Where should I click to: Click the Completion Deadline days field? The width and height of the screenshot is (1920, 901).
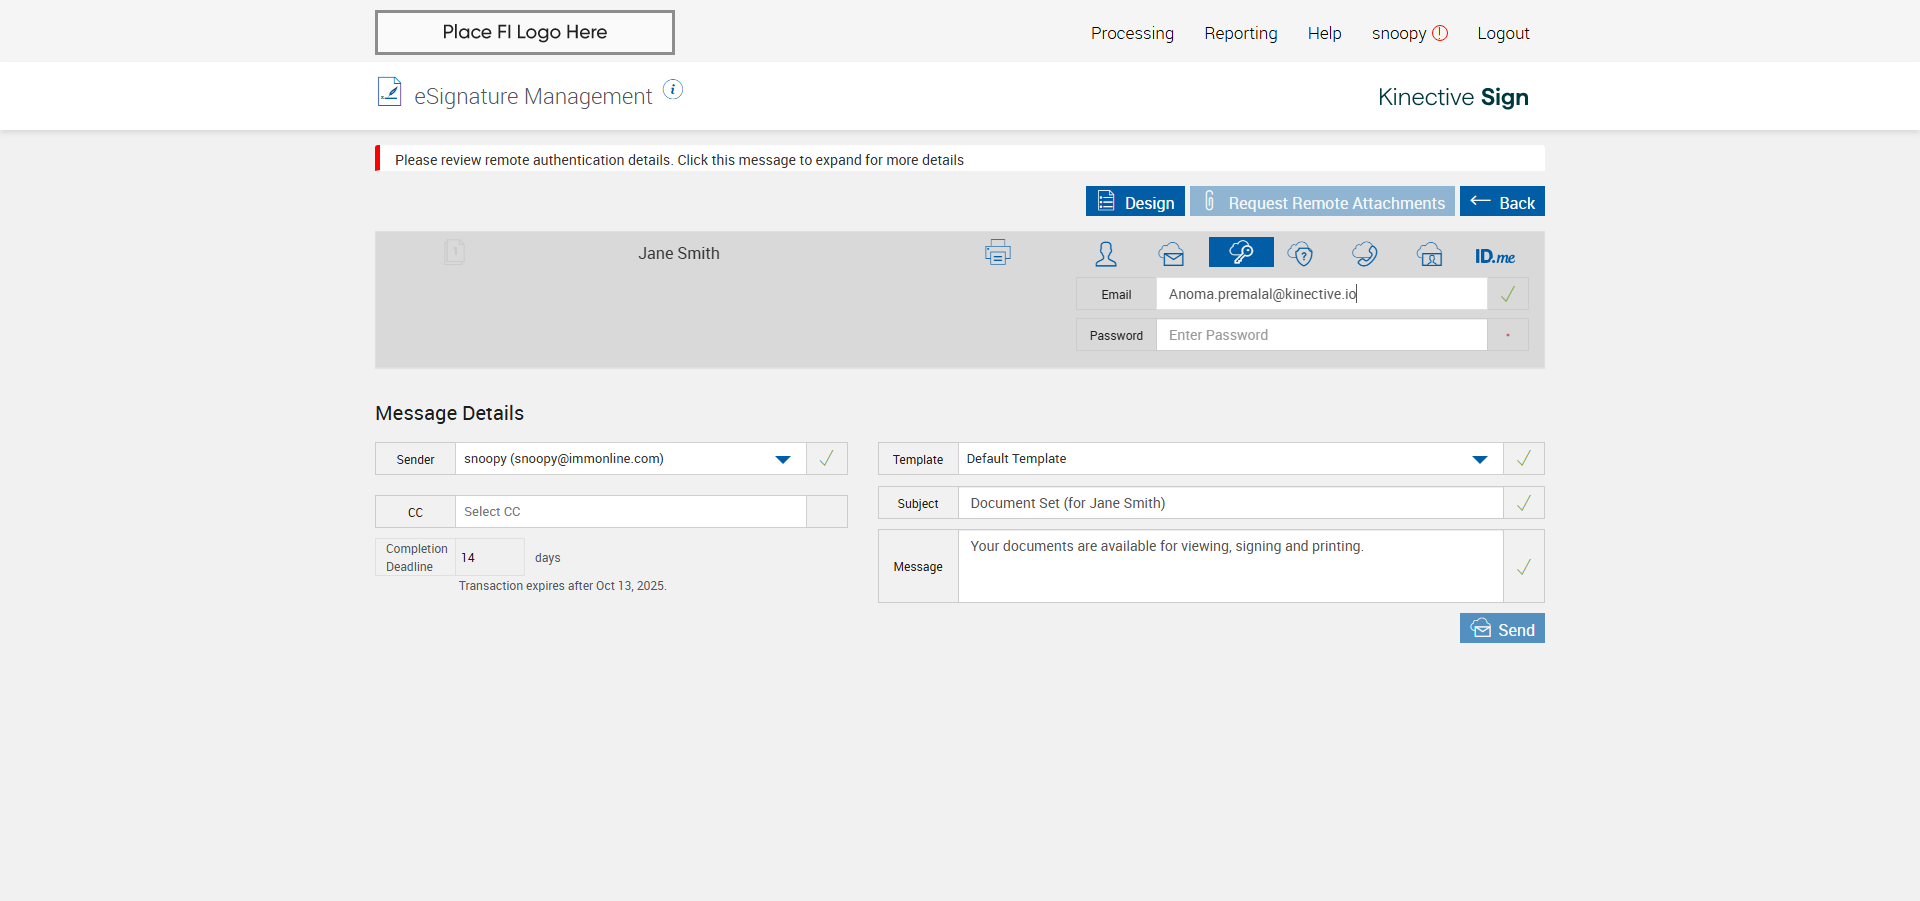pos(489,557)
